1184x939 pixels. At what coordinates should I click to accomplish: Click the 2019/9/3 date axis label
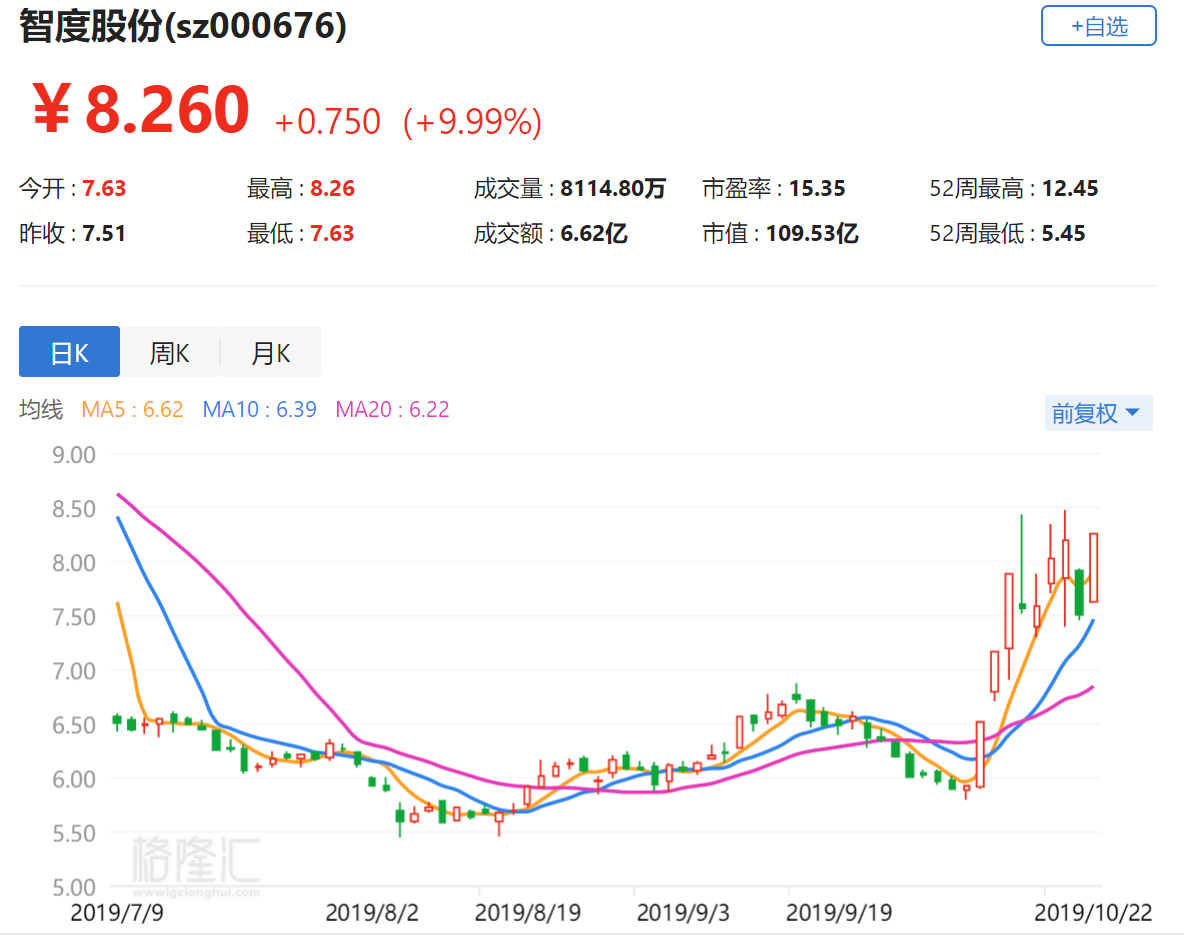[x=683, y=913]
